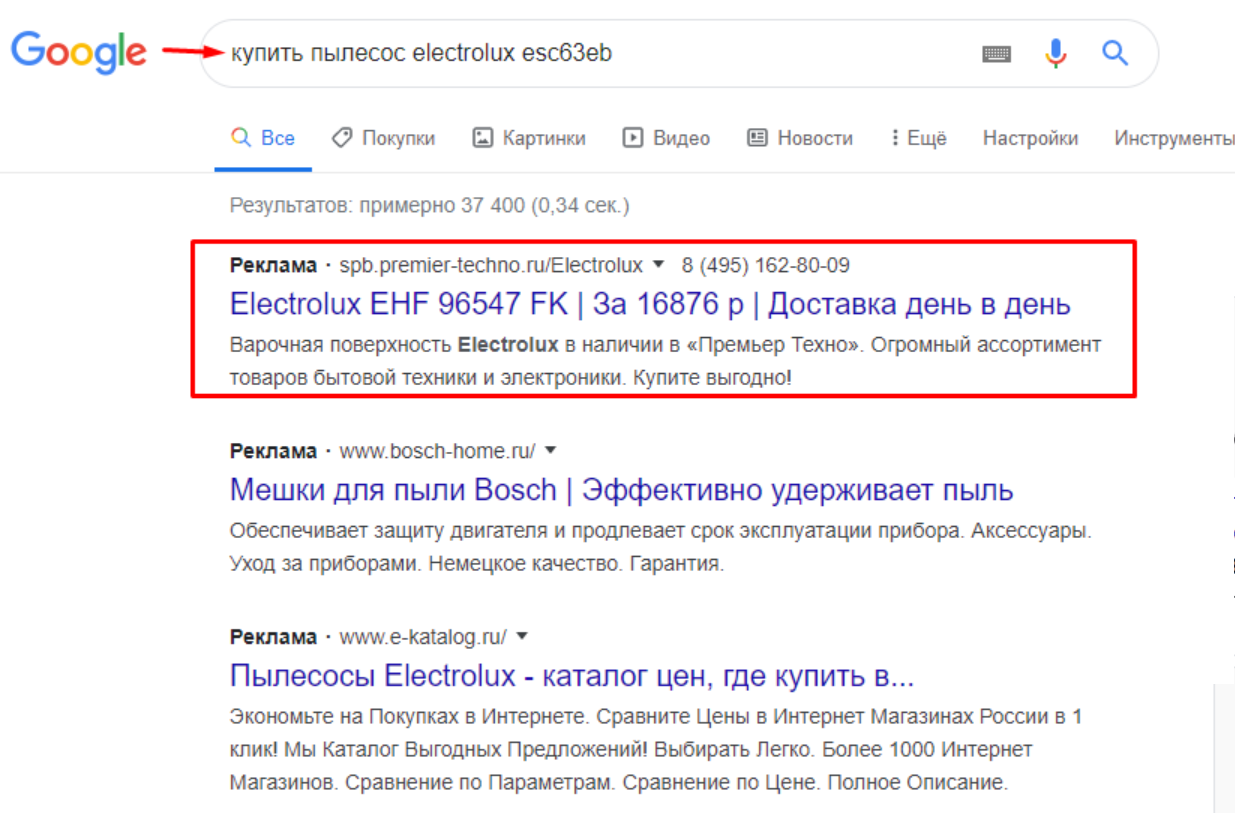Click the magnifier icon beside Все
The width and height of the screenshot is (1235, 813).
pos(240,138)
